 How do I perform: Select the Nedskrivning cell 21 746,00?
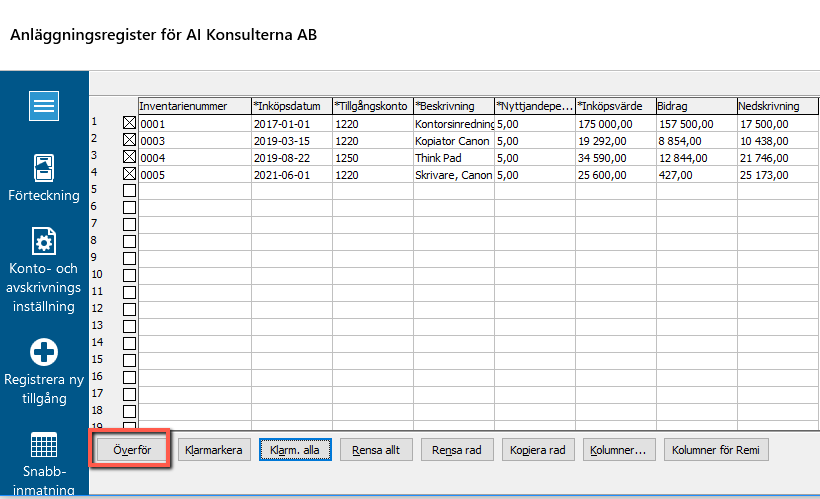pos(778,158)
